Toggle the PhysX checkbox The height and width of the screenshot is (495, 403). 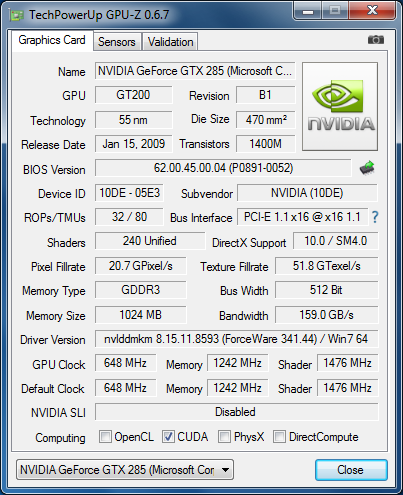pos(224,436)
